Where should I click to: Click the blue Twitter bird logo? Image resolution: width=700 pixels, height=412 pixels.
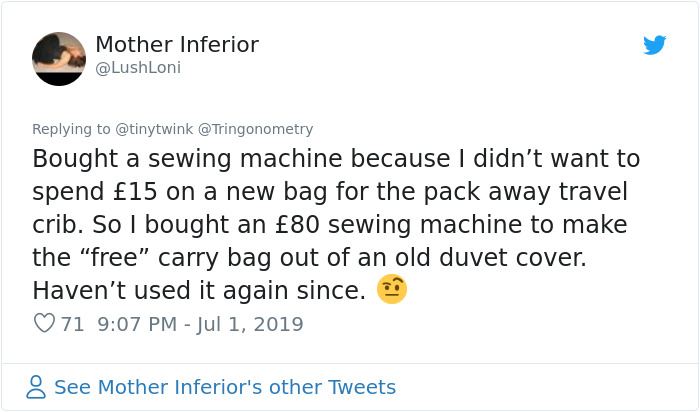(654, 45)
